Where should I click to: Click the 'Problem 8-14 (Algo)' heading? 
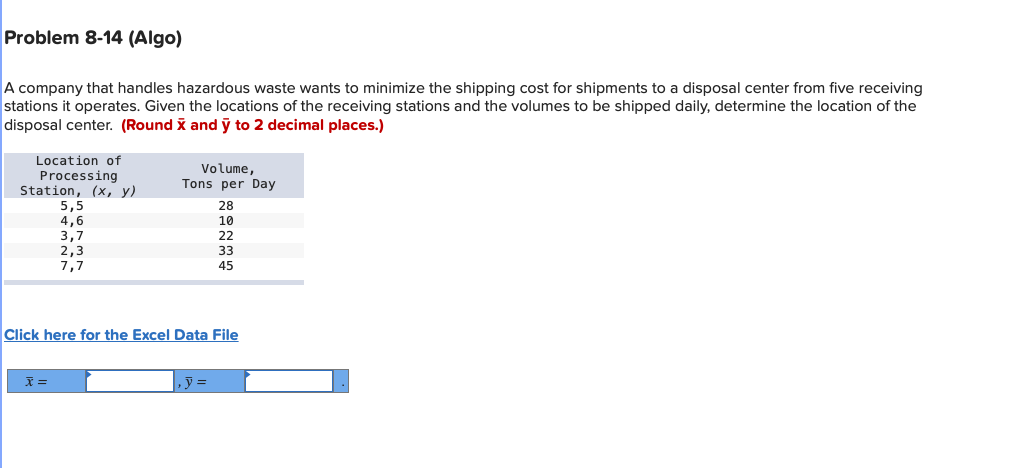pyautogui.click(x=93, y=39)
